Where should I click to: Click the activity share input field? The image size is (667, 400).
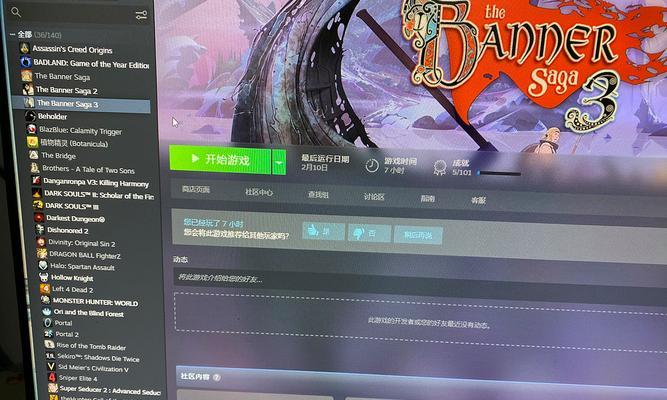(419, 283)
